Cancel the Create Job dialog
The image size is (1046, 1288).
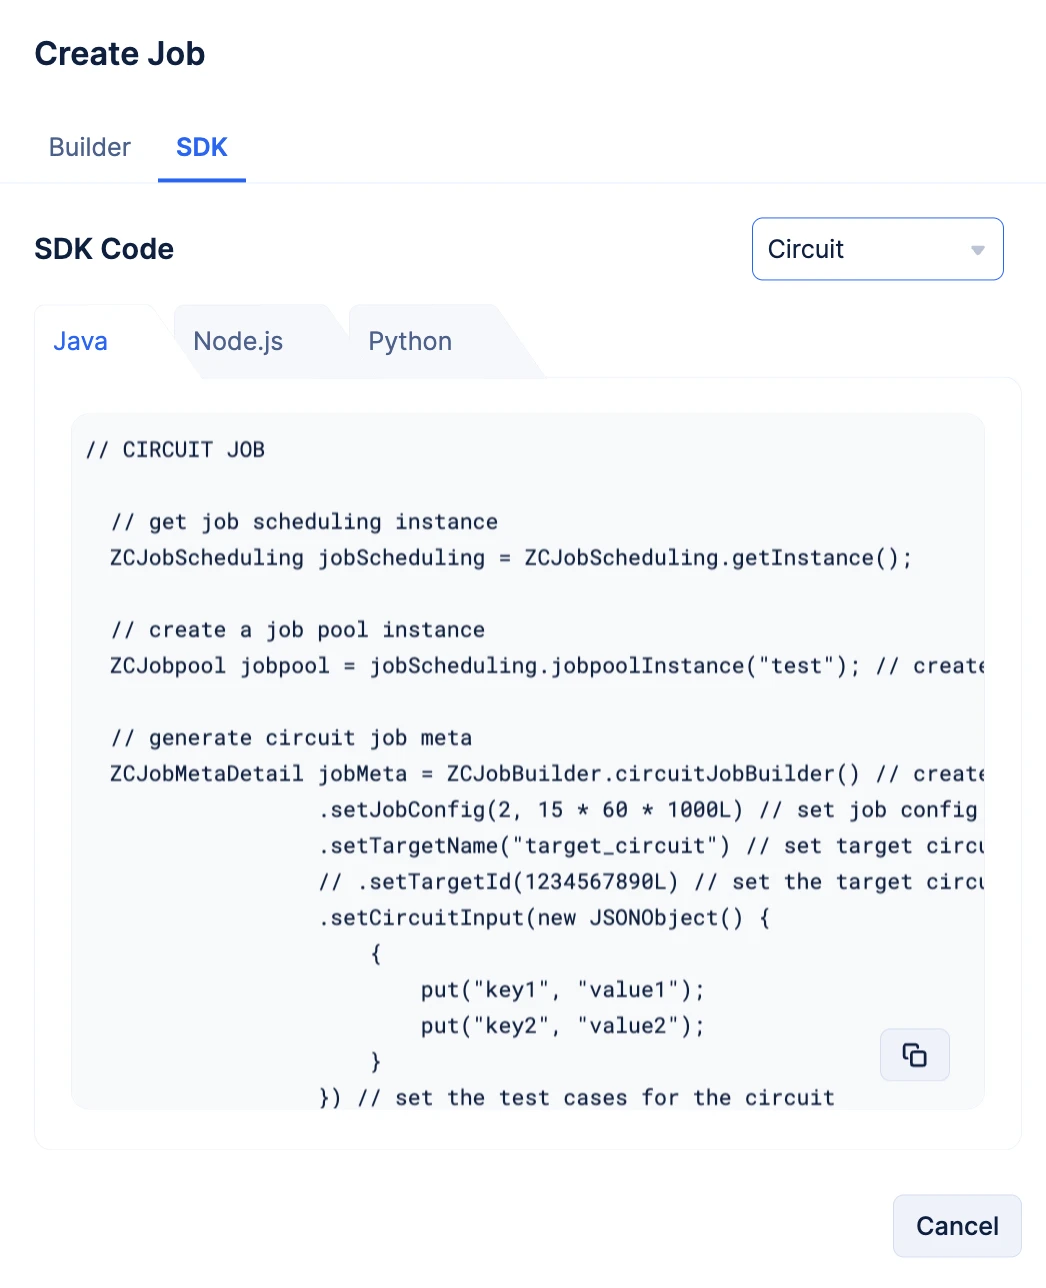(957, 1226)
